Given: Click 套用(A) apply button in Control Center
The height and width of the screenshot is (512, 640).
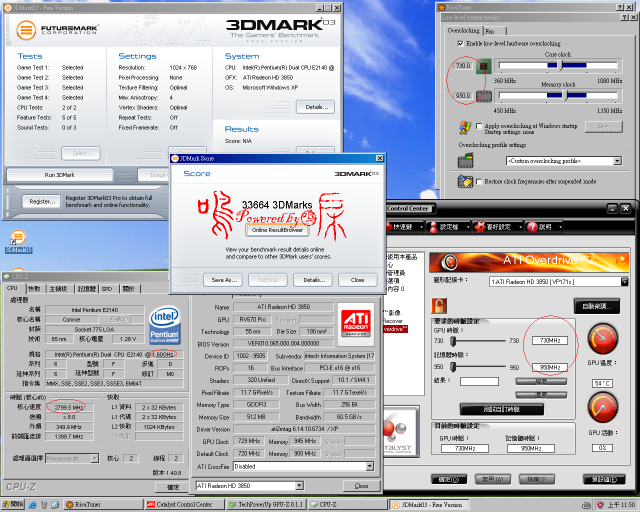Looking at the screenshot, I should click(493, 479).
